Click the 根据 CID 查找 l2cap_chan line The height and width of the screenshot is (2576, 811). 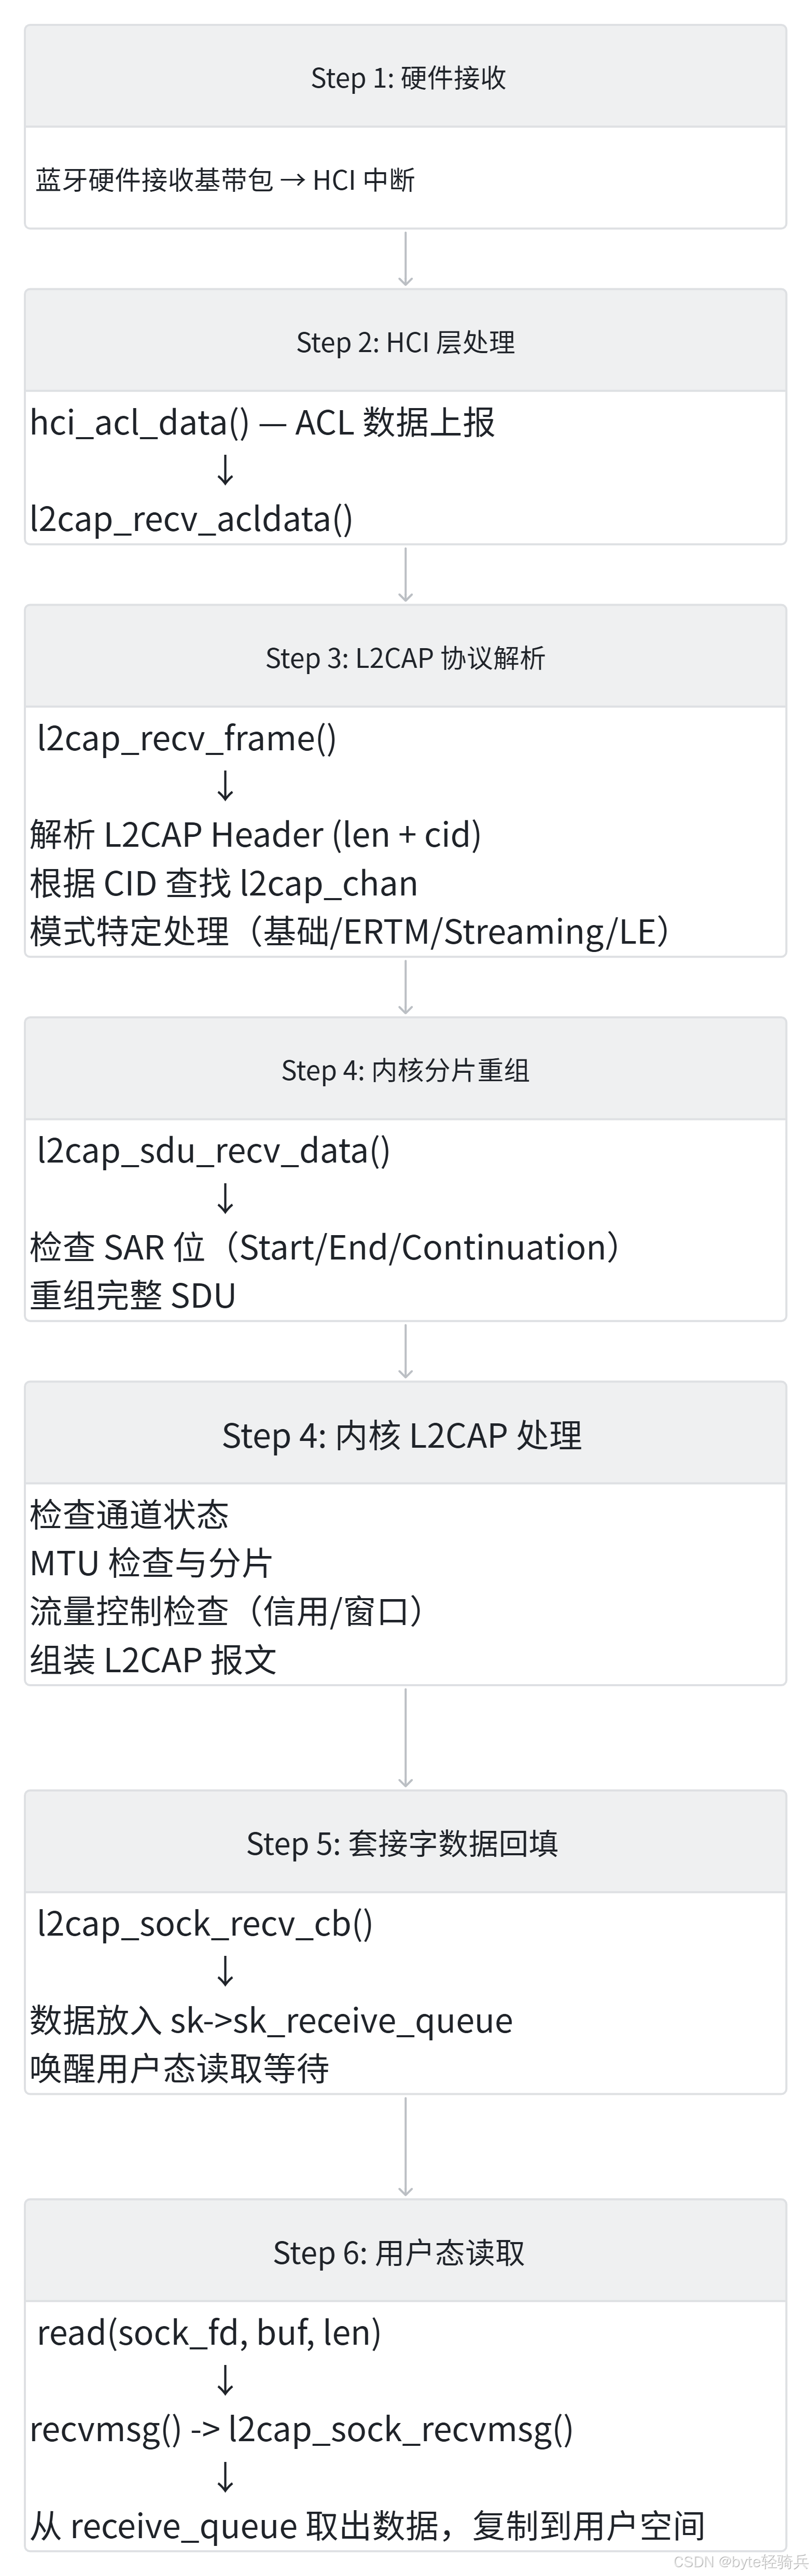coord(224,883)
